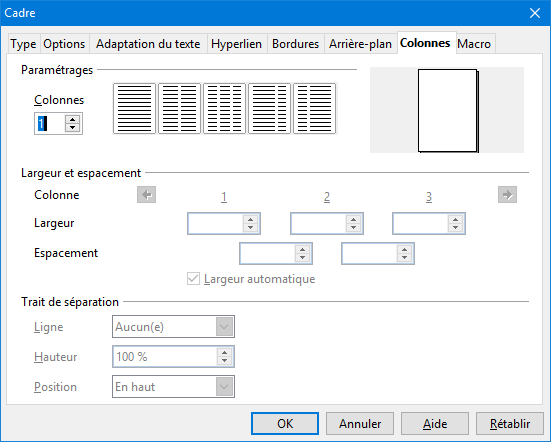Click the Colonnes number input field

[x=50, y=124]
